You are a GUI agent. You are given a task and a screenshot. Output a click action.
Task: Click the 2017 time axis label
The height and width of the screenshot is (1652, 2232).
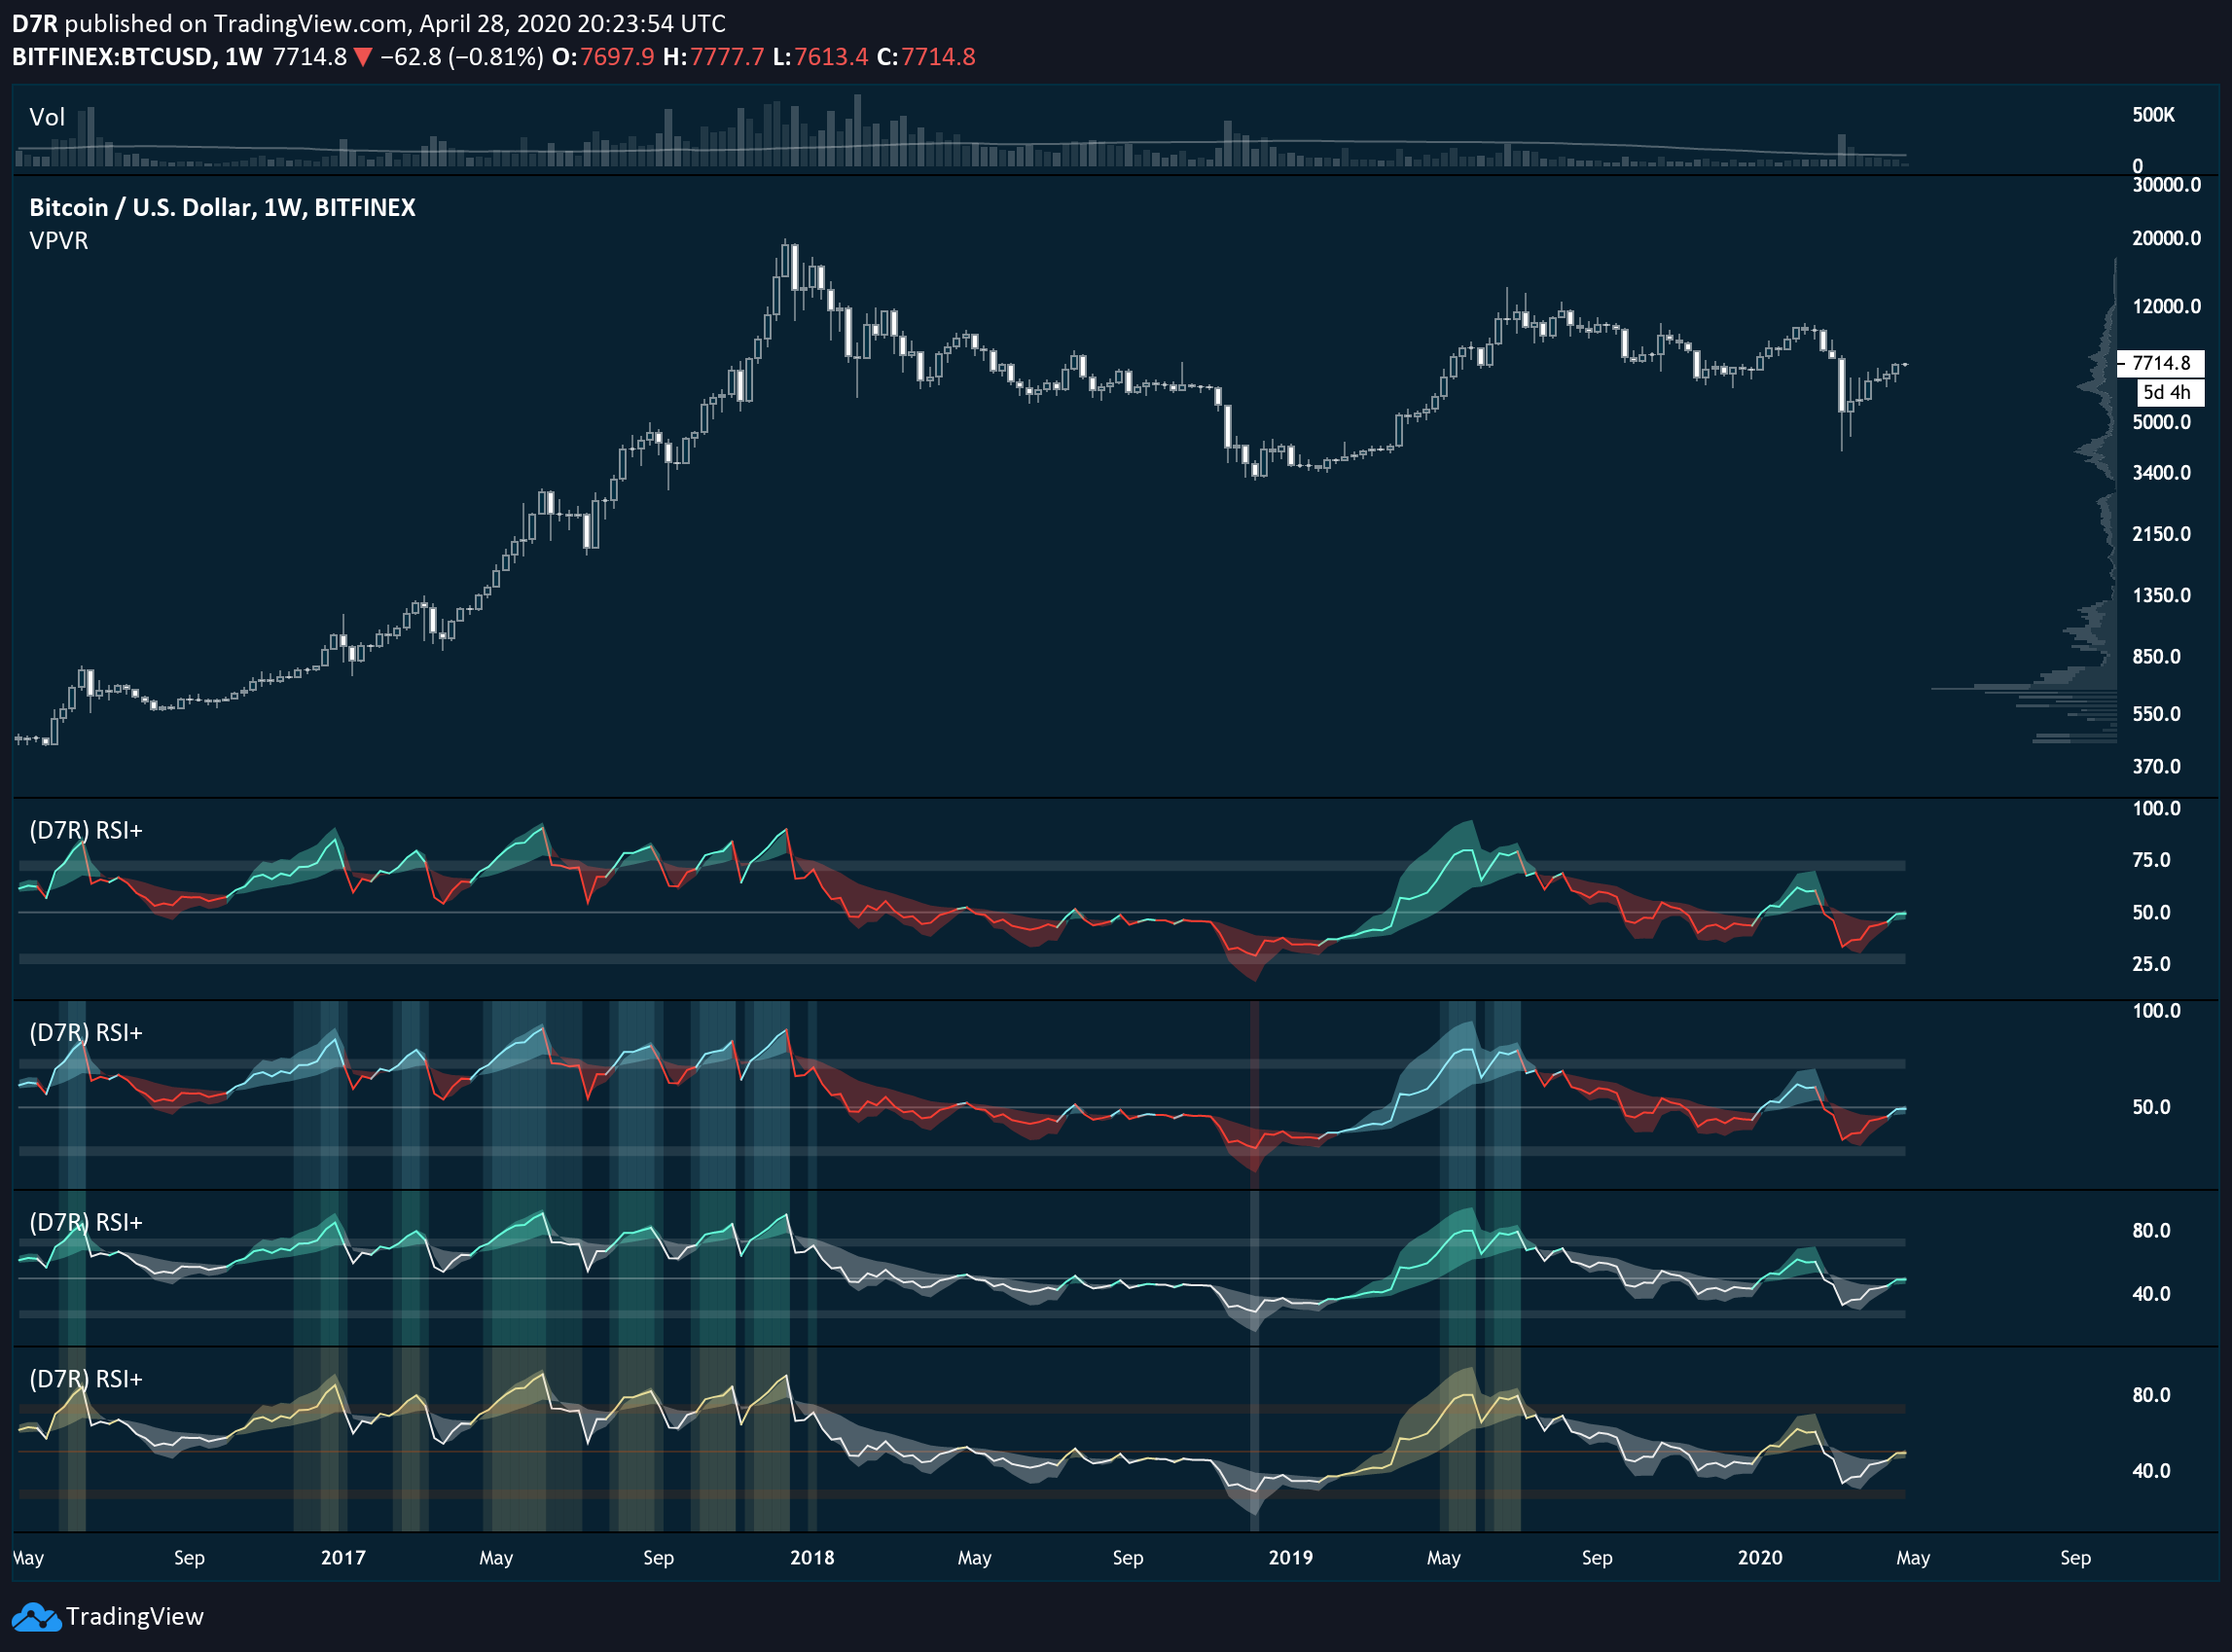coord(343,1558)
